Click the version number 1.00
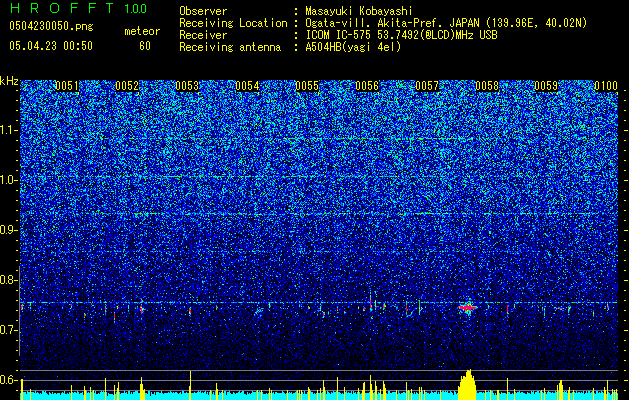Screen dimensions: 629x400 pos(135,8)
